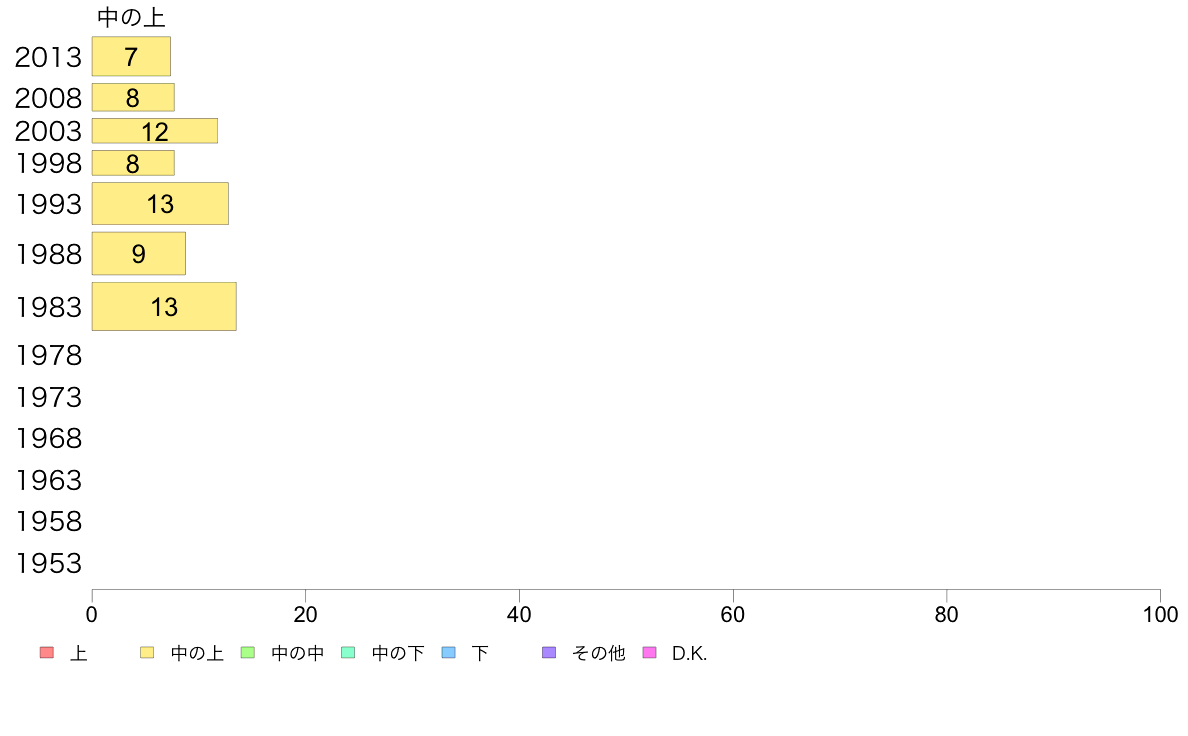Click the teal 中の下 legend swatch

tap(349, 653)
